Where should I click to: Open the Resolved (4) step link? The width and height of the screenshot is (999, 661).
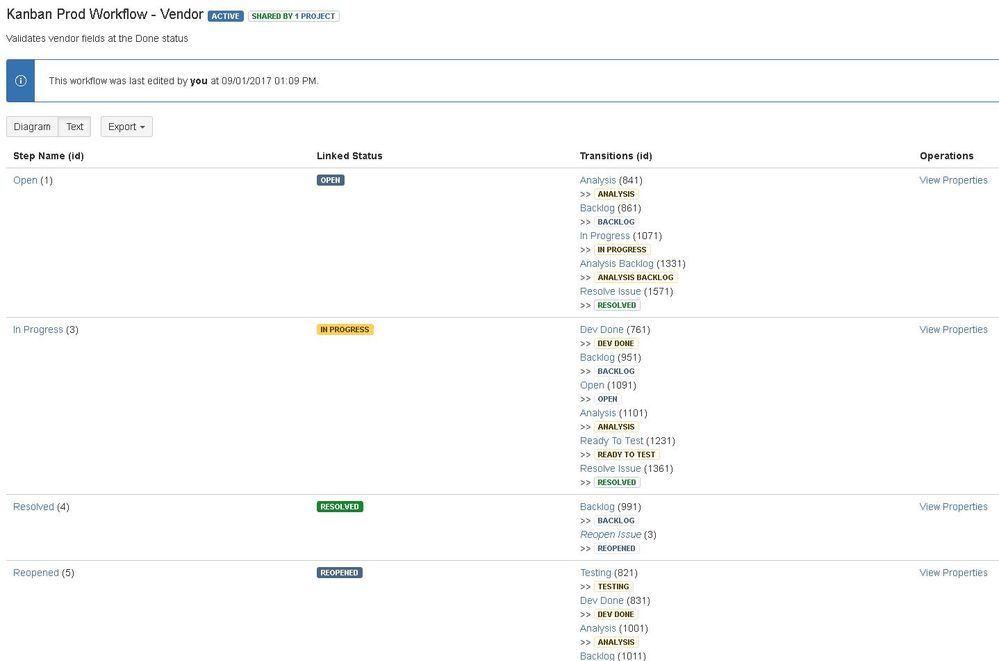tap(33, 507)
